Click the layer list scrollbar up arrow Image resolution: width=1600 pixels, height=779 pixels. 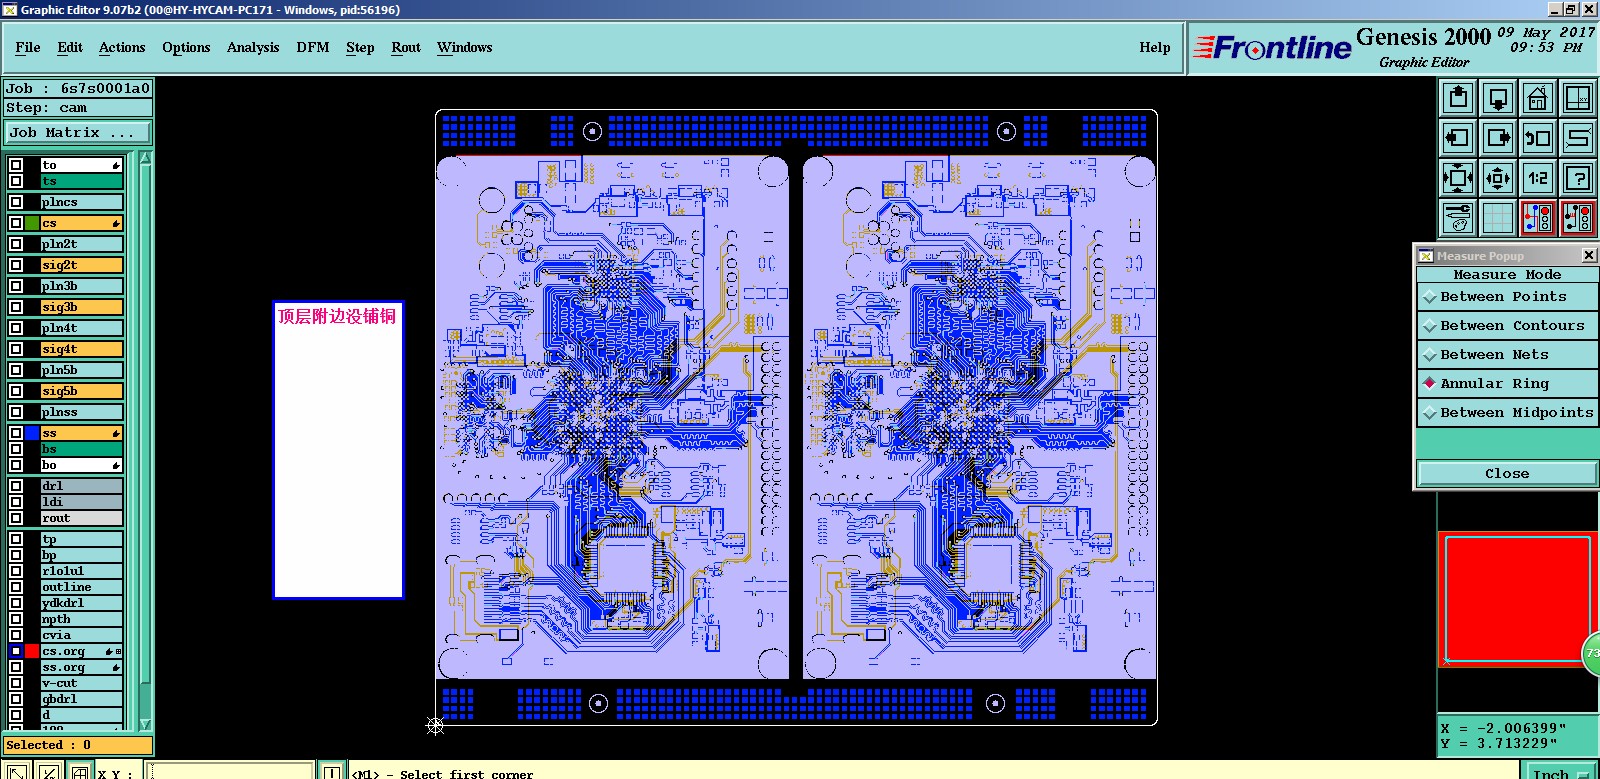tap(145, 158)
